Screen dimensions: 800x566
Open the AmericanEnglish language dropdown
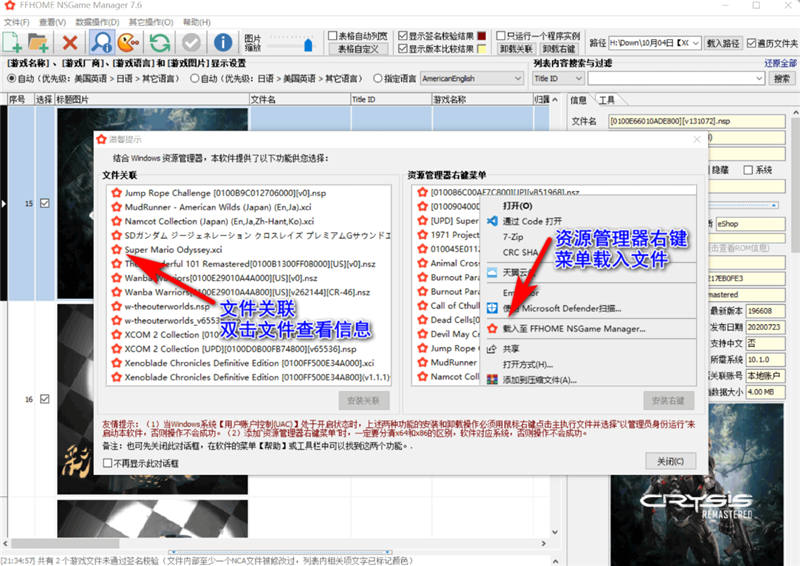(x=472, y=79)
